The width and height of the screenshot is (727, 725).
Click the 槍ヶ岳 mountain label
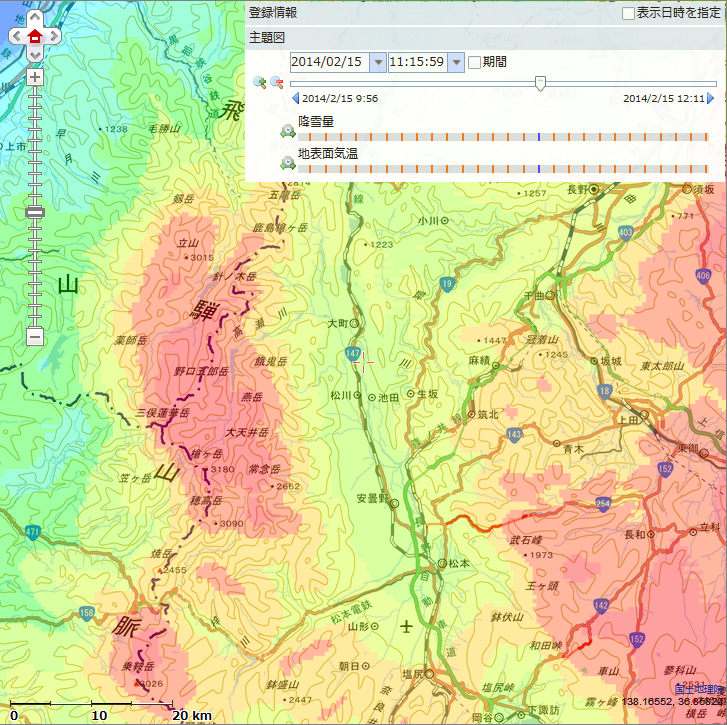[x=207, y=454]
